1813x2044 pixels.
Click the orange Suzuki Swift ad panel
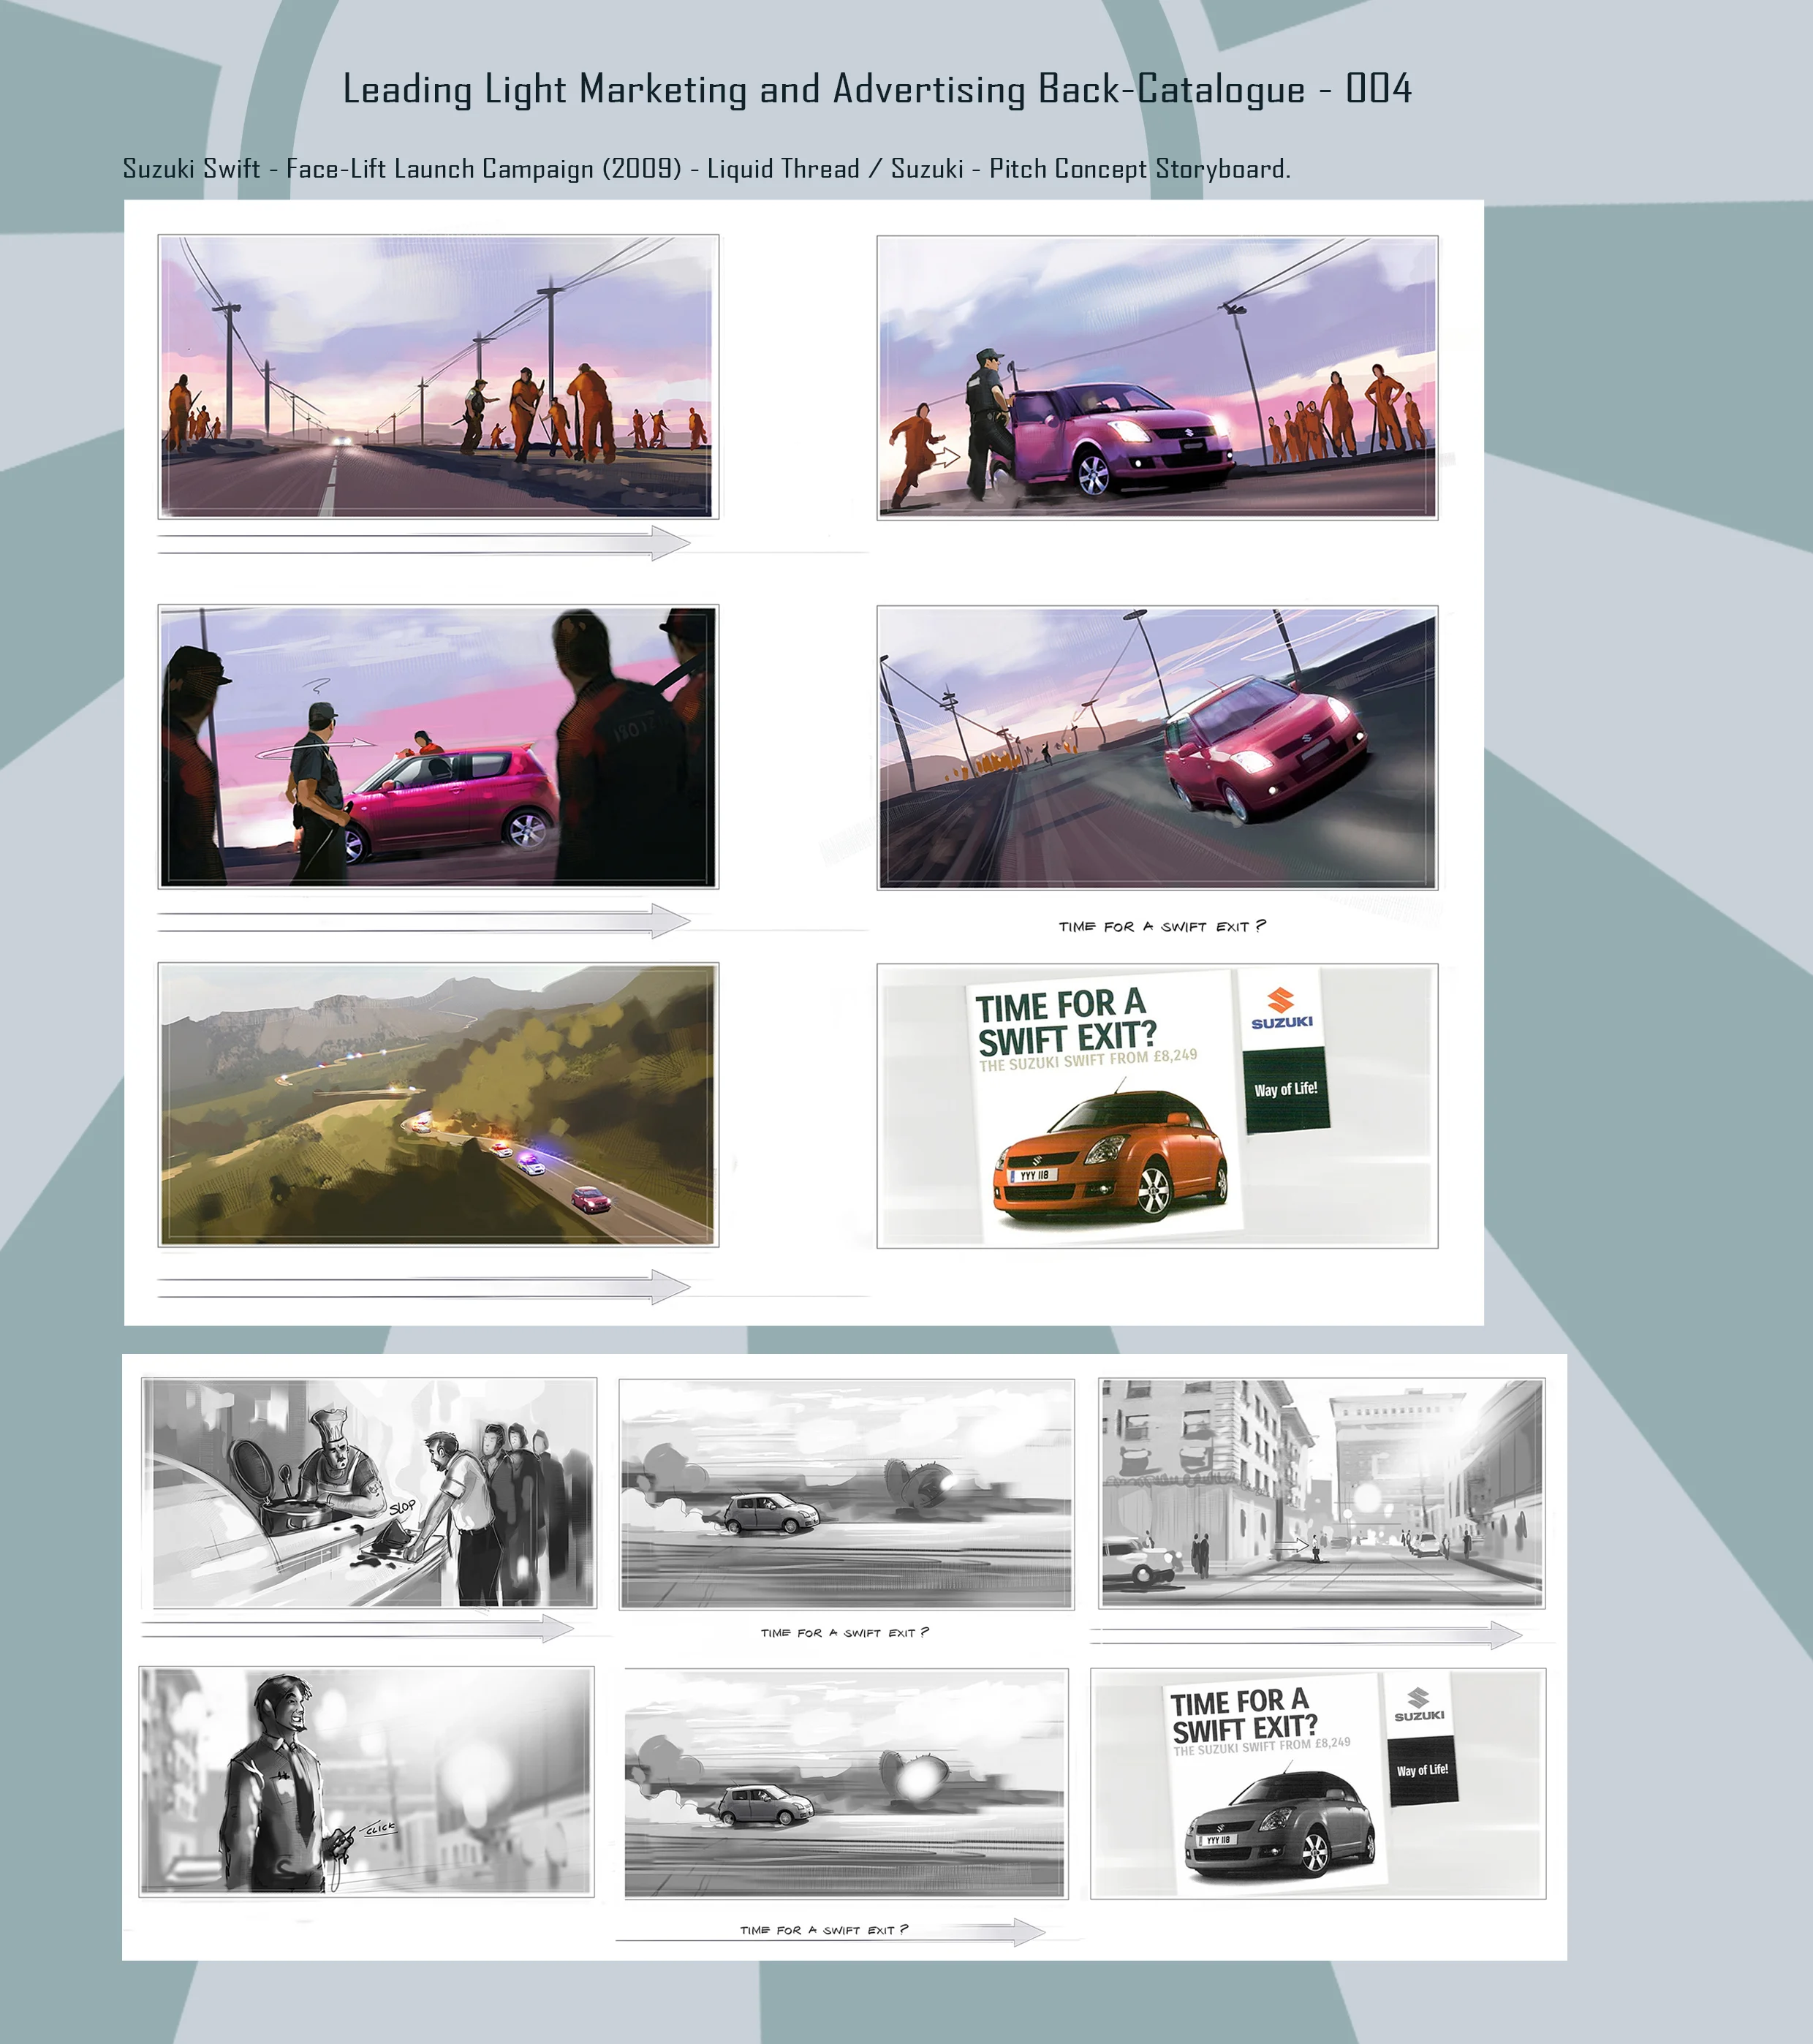coord(1157,1106)
